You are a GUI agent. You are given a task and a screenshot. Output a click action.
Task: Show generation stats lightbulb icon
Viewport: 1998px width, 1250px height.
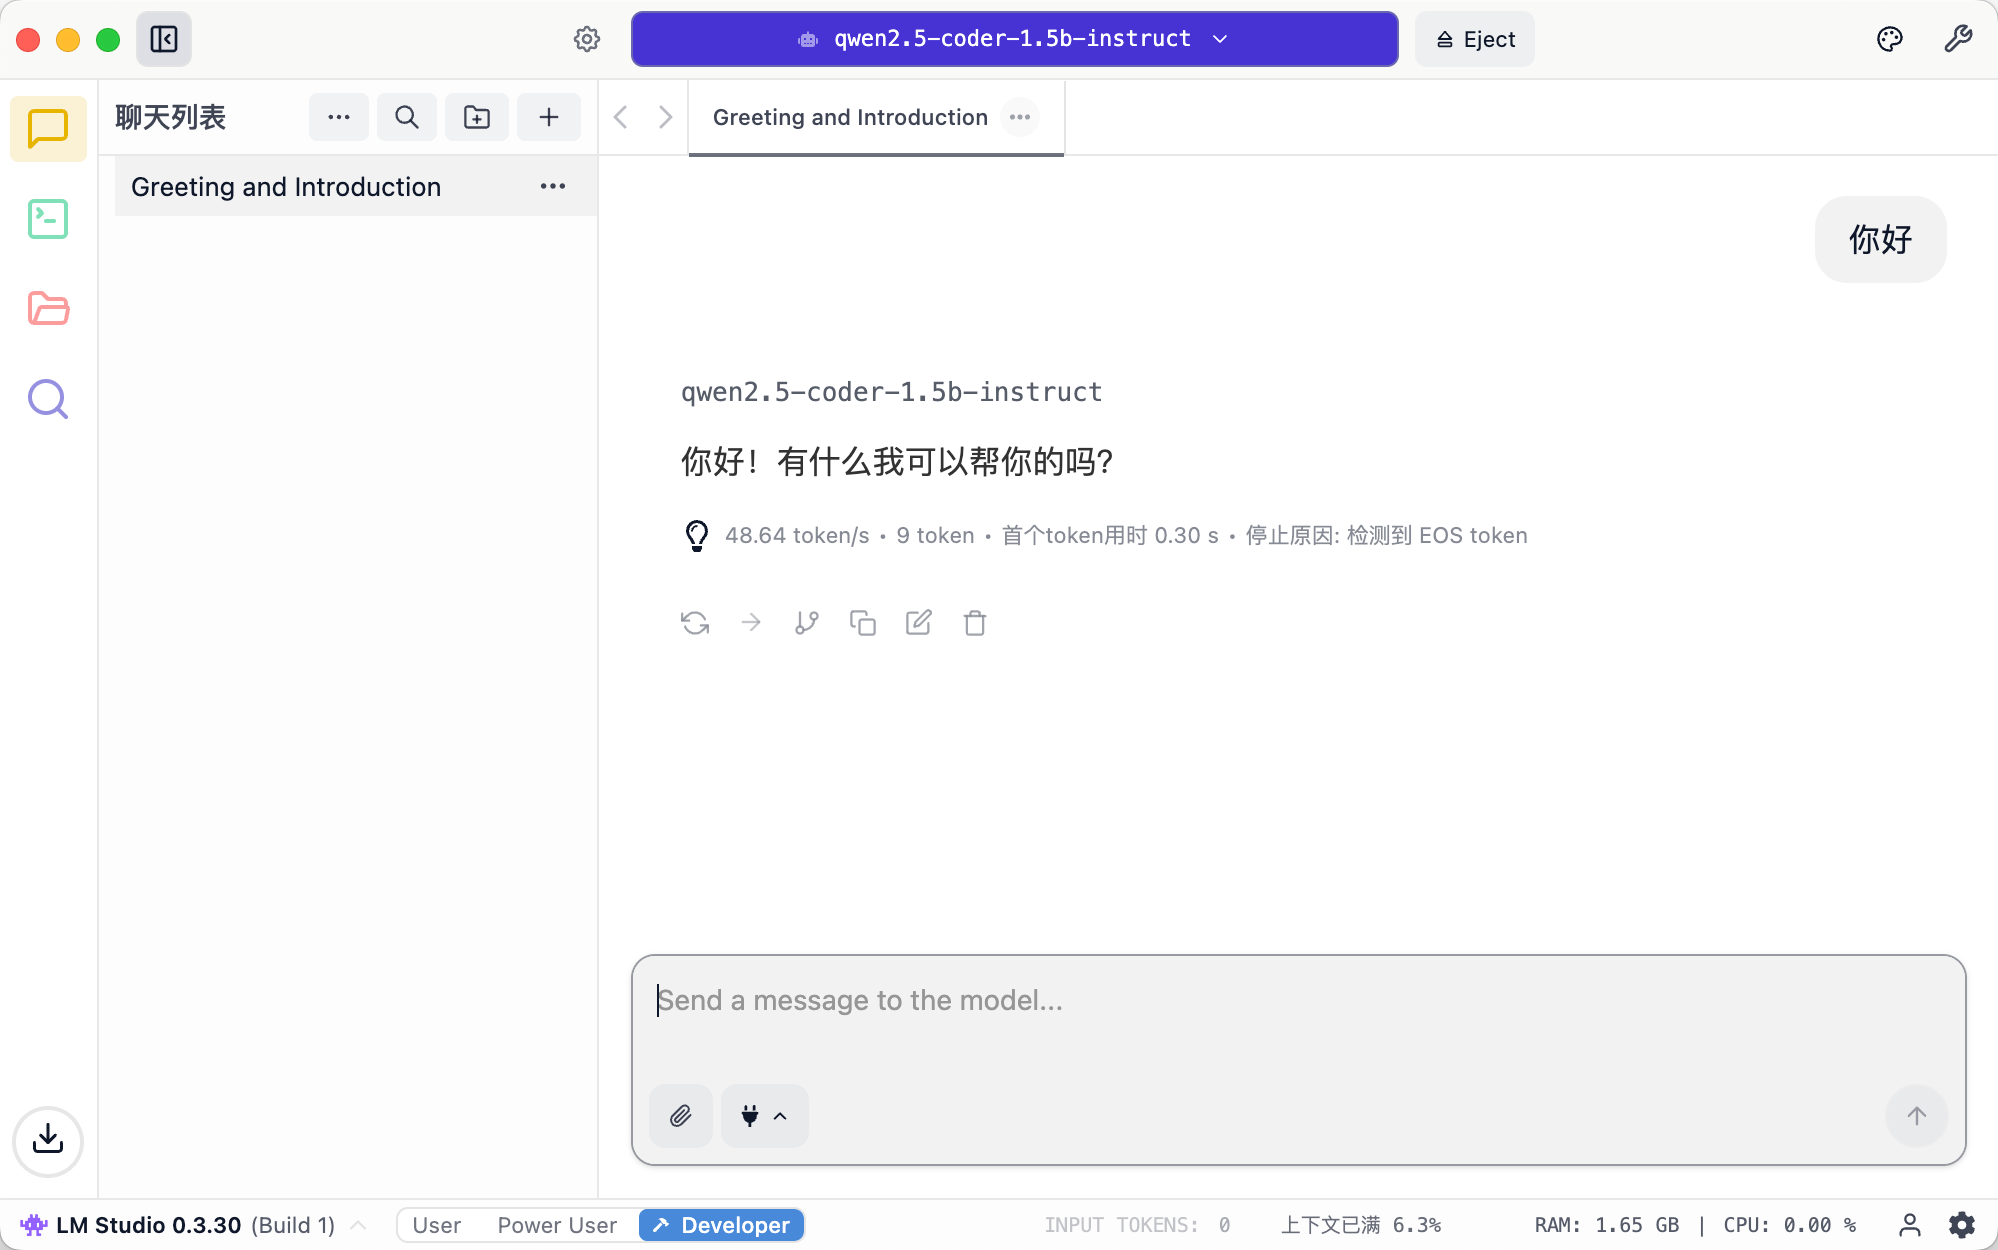(697, 536)
